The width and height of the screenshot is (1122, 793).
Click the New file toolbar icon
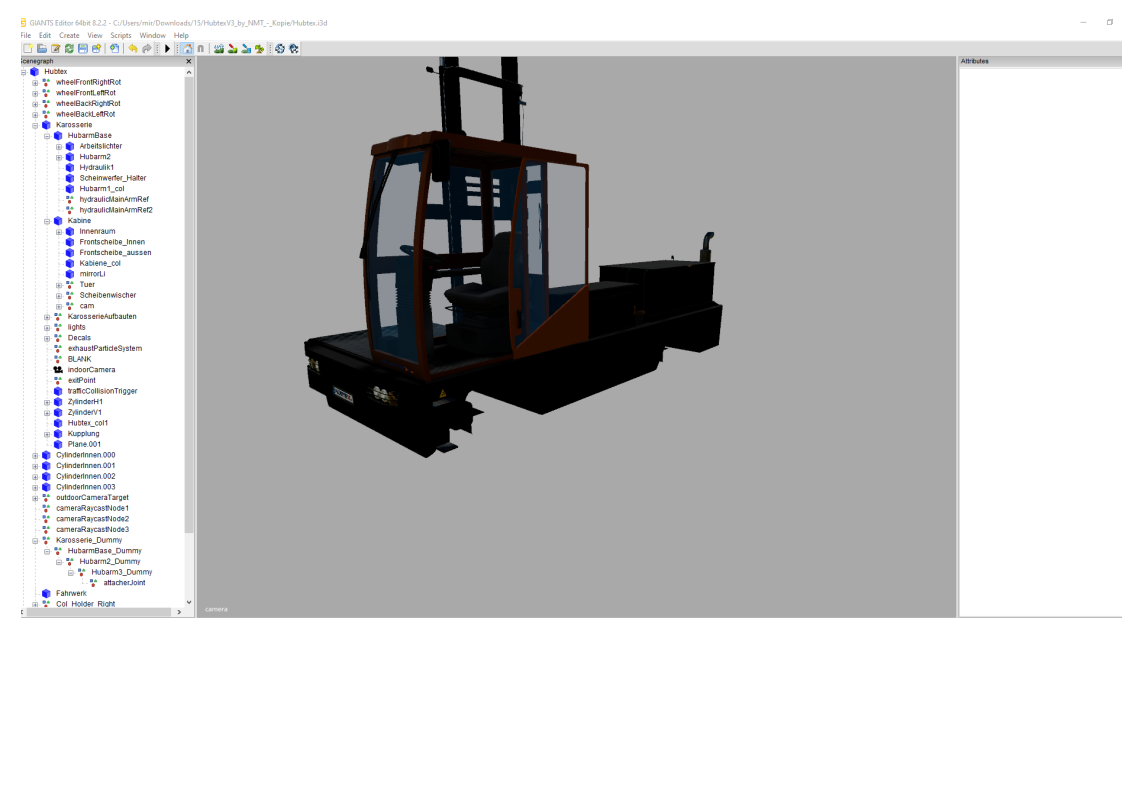point(28,48)
